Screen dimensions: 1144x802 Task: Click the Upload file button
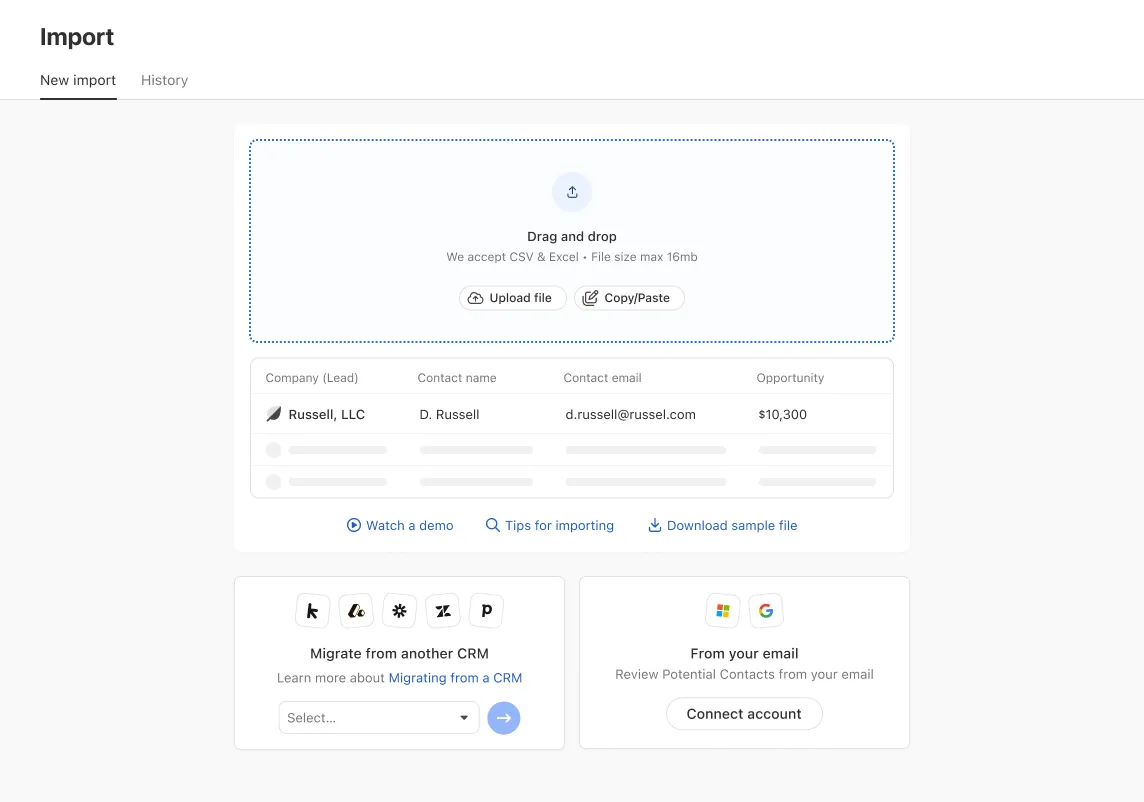pyautogui.click(x=512, y=298)
